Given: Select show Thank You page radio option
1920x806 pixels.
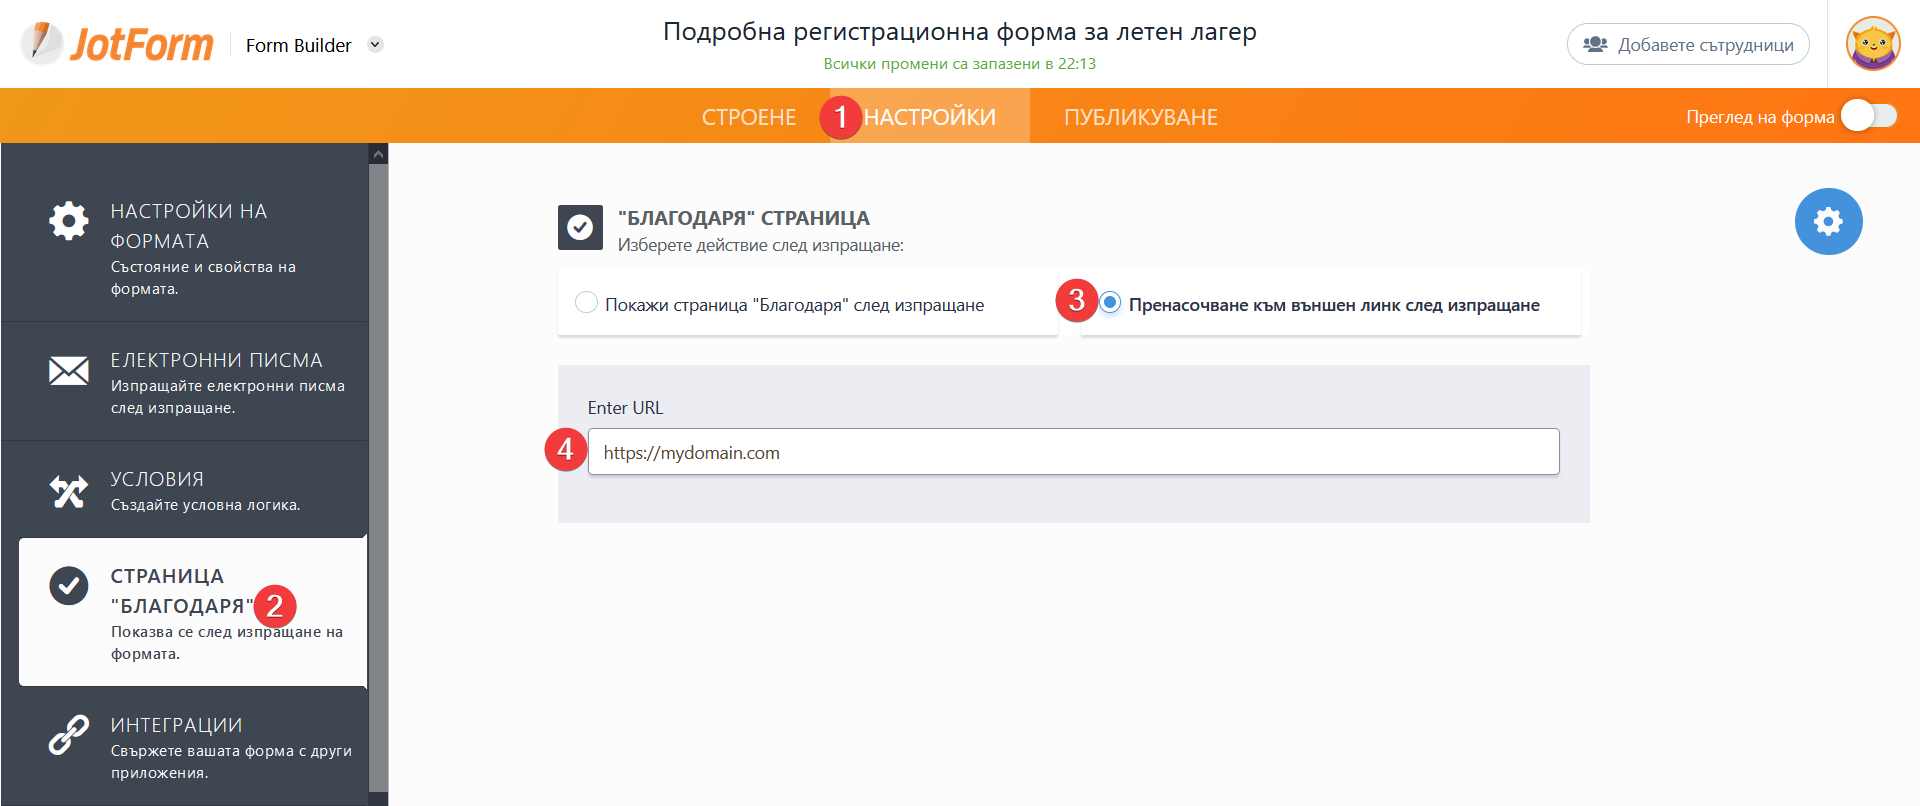Looking at the screenshot, I should 587,303.
